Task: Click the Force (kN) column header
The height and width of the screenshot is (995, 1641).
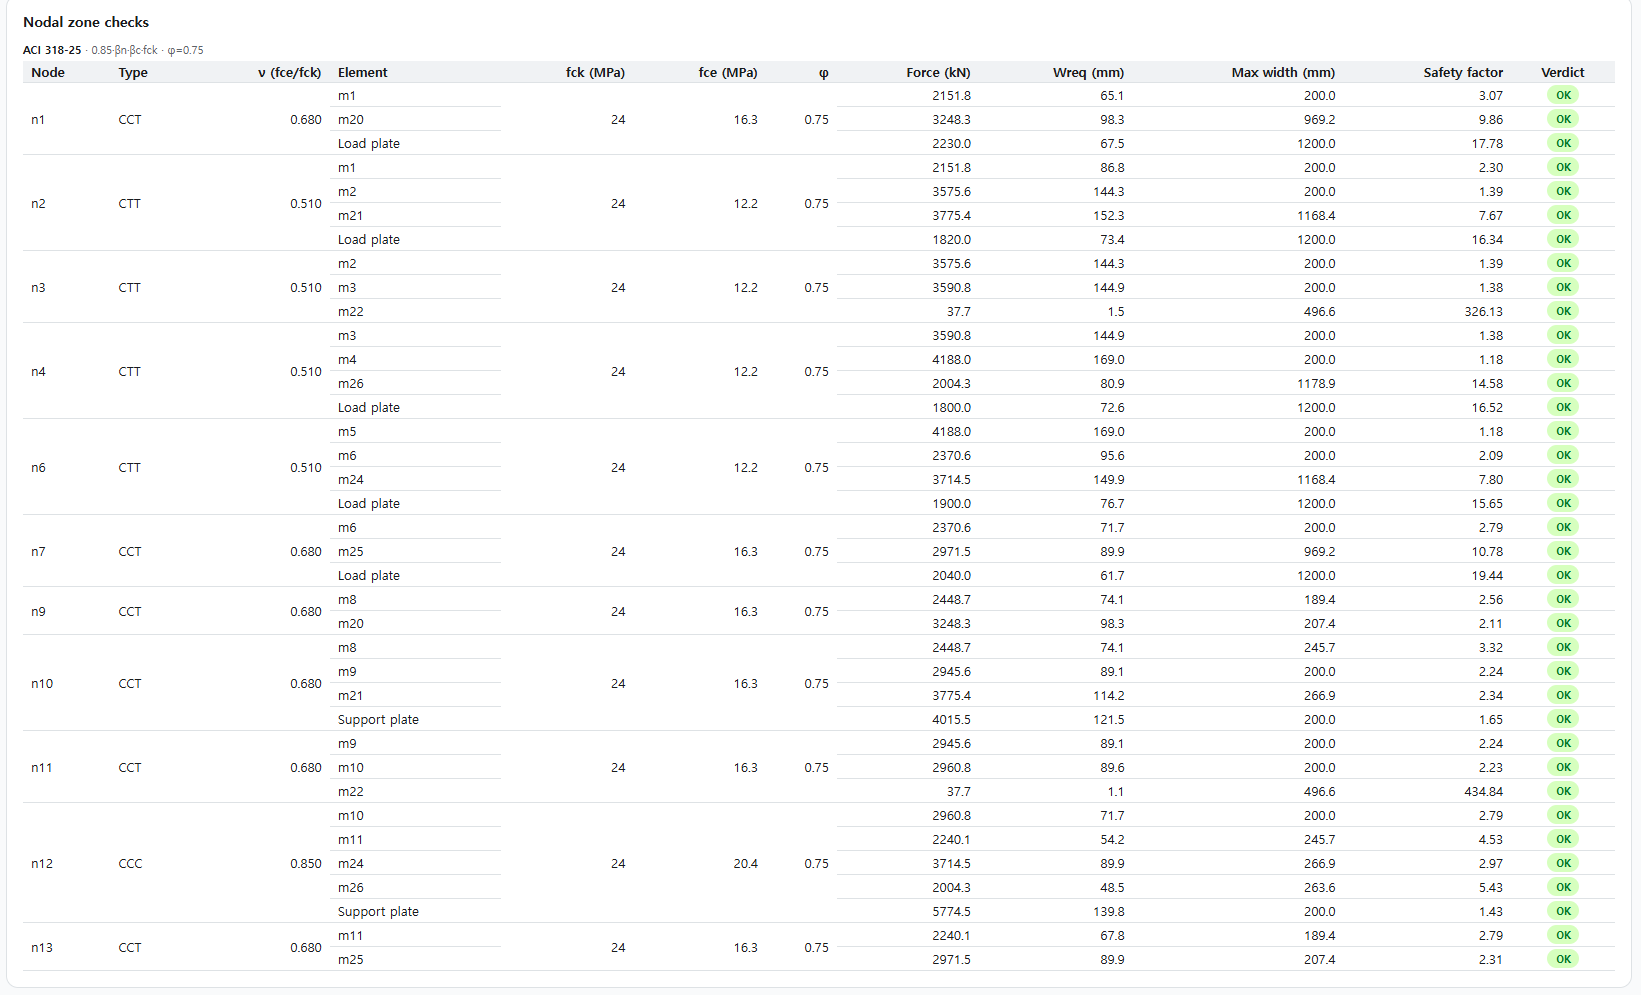Action: 938,72
